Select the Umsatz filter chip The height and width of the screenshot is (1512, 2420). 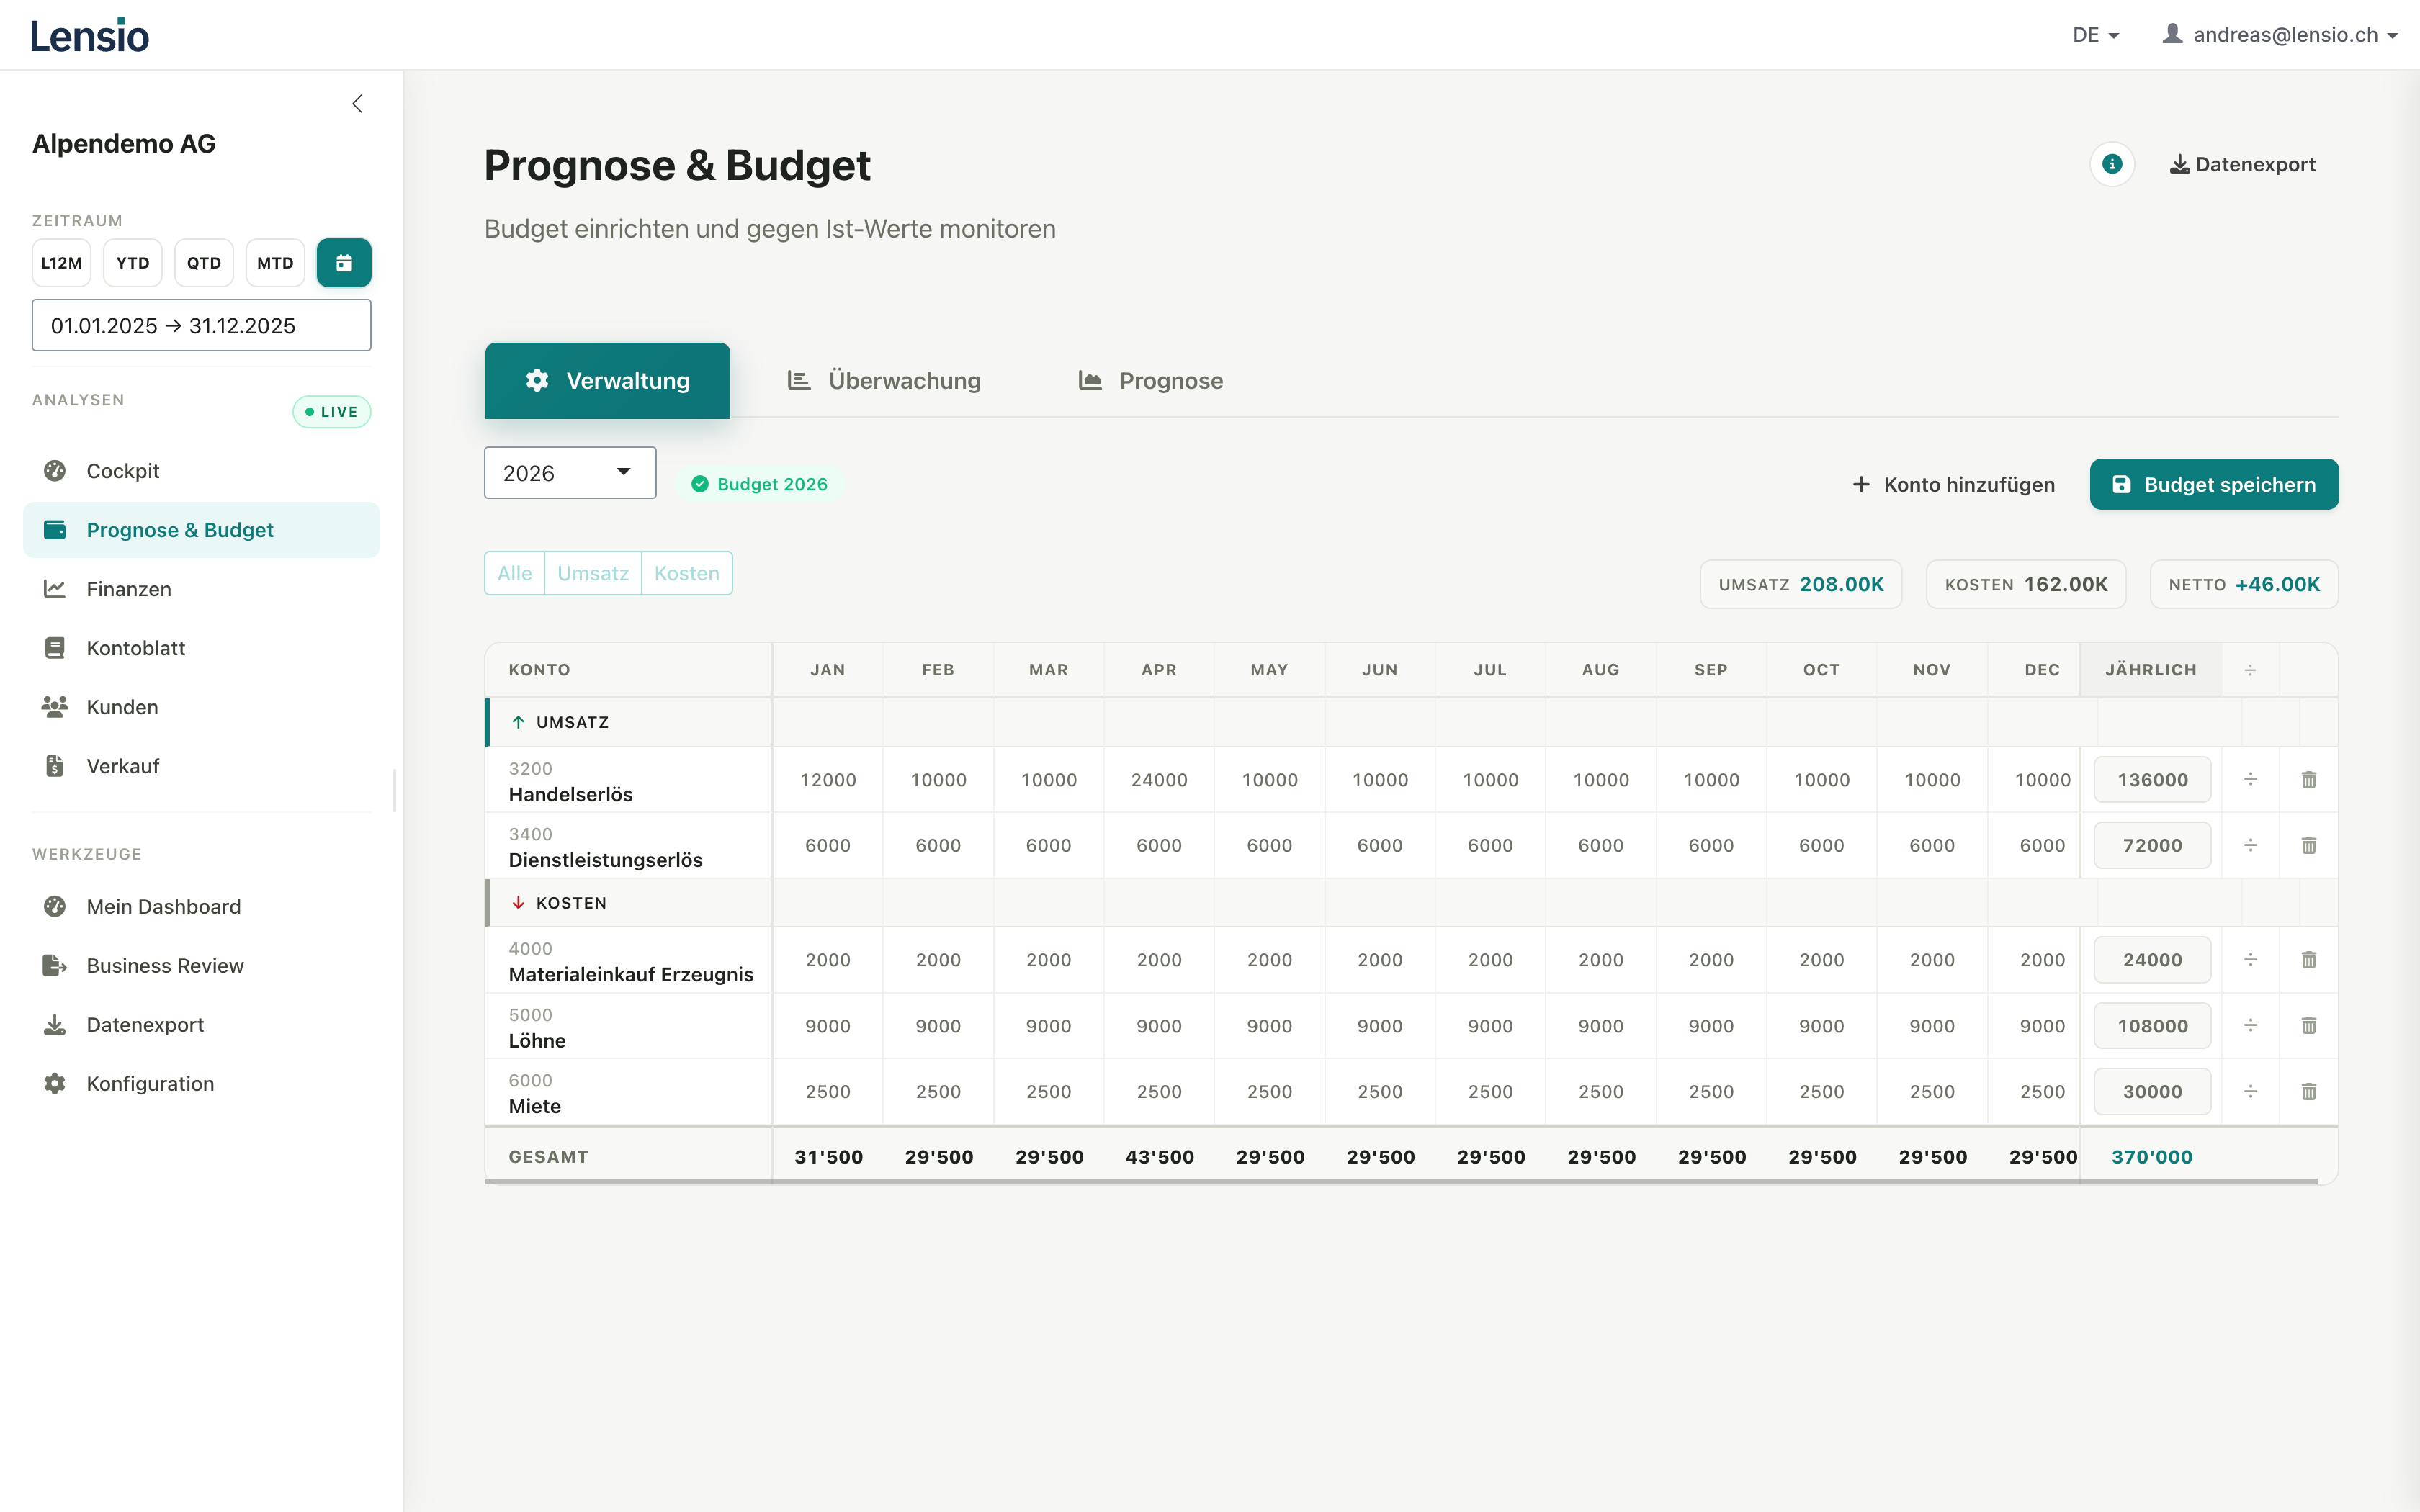click(593, 573)
